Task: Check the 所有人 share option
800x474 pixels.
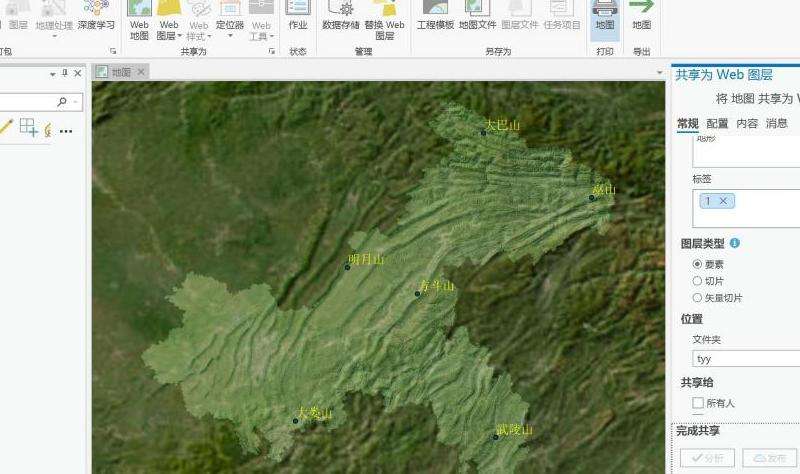Action: 698,403
